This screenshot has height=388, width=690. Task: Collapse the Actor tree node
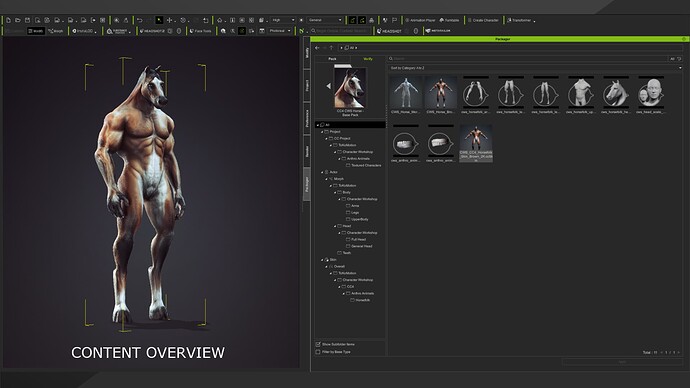(322, 172)
